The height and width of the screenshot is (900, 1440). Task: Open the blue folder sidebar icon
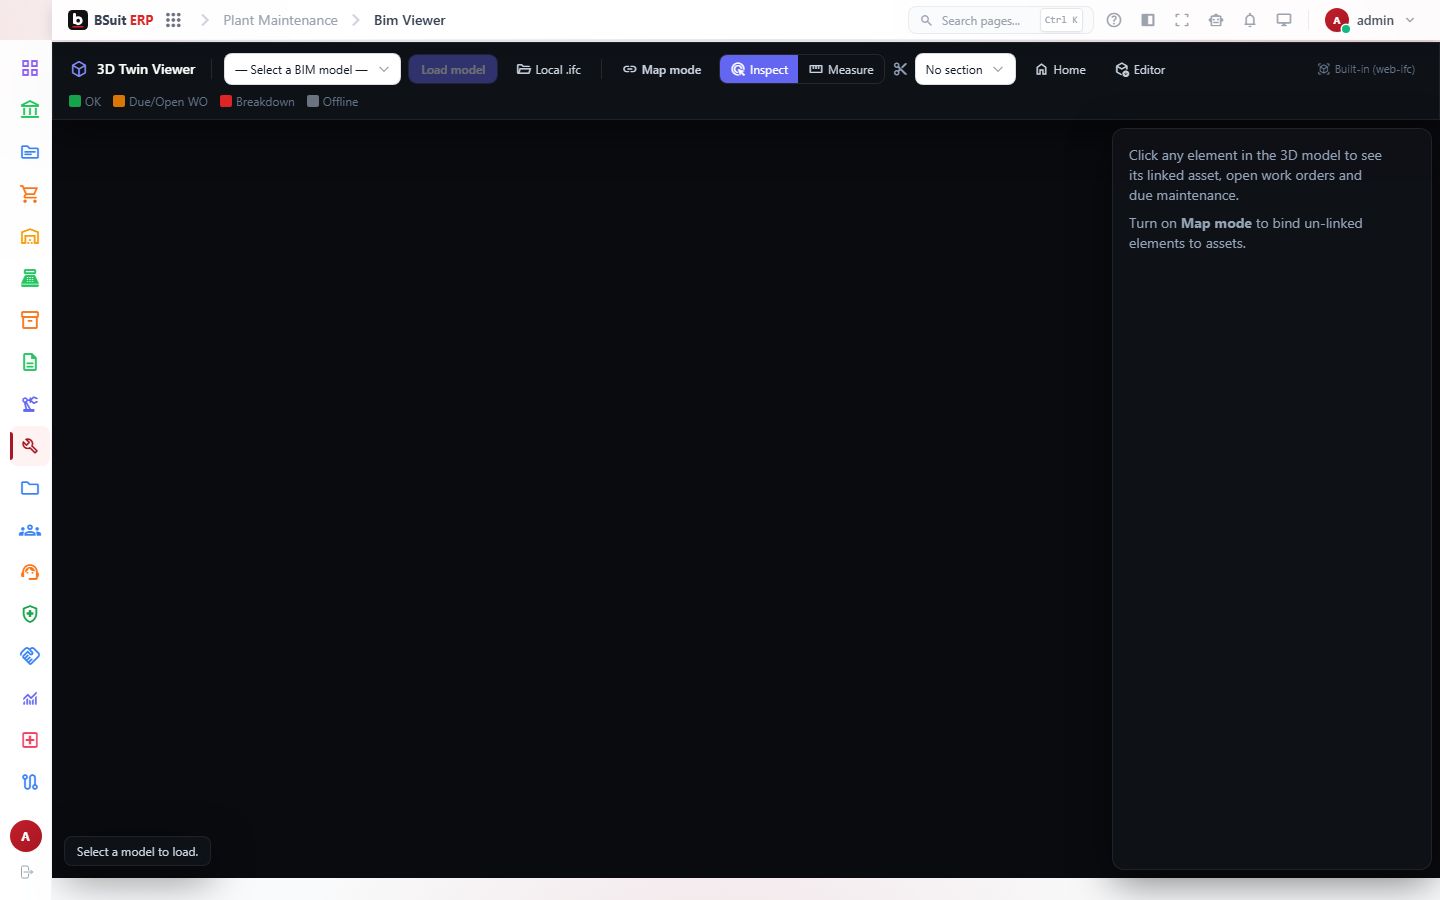coord(30,488)
